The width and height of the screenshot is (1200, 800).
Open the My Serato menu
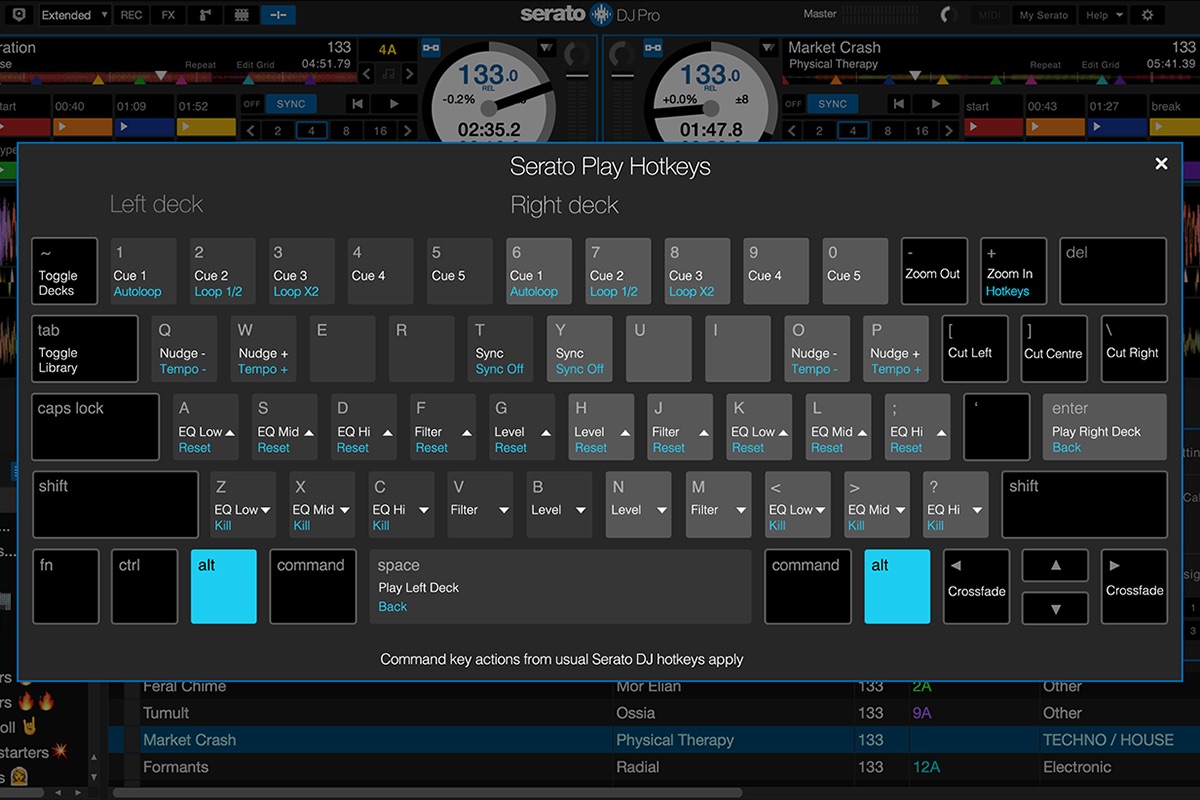1045,14
